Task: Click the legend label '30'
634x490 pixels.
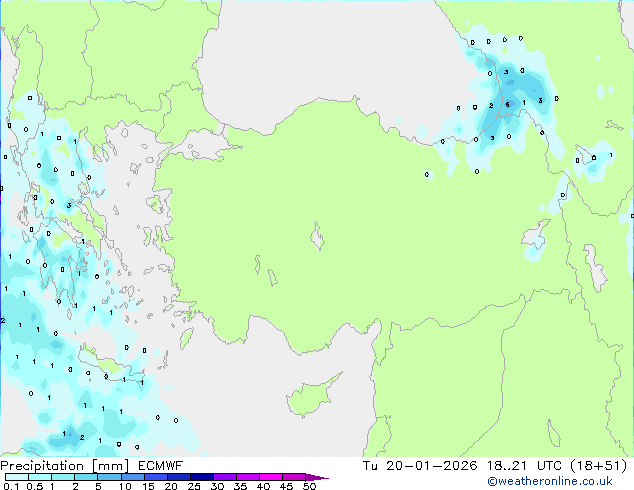Action: [217, 486]
